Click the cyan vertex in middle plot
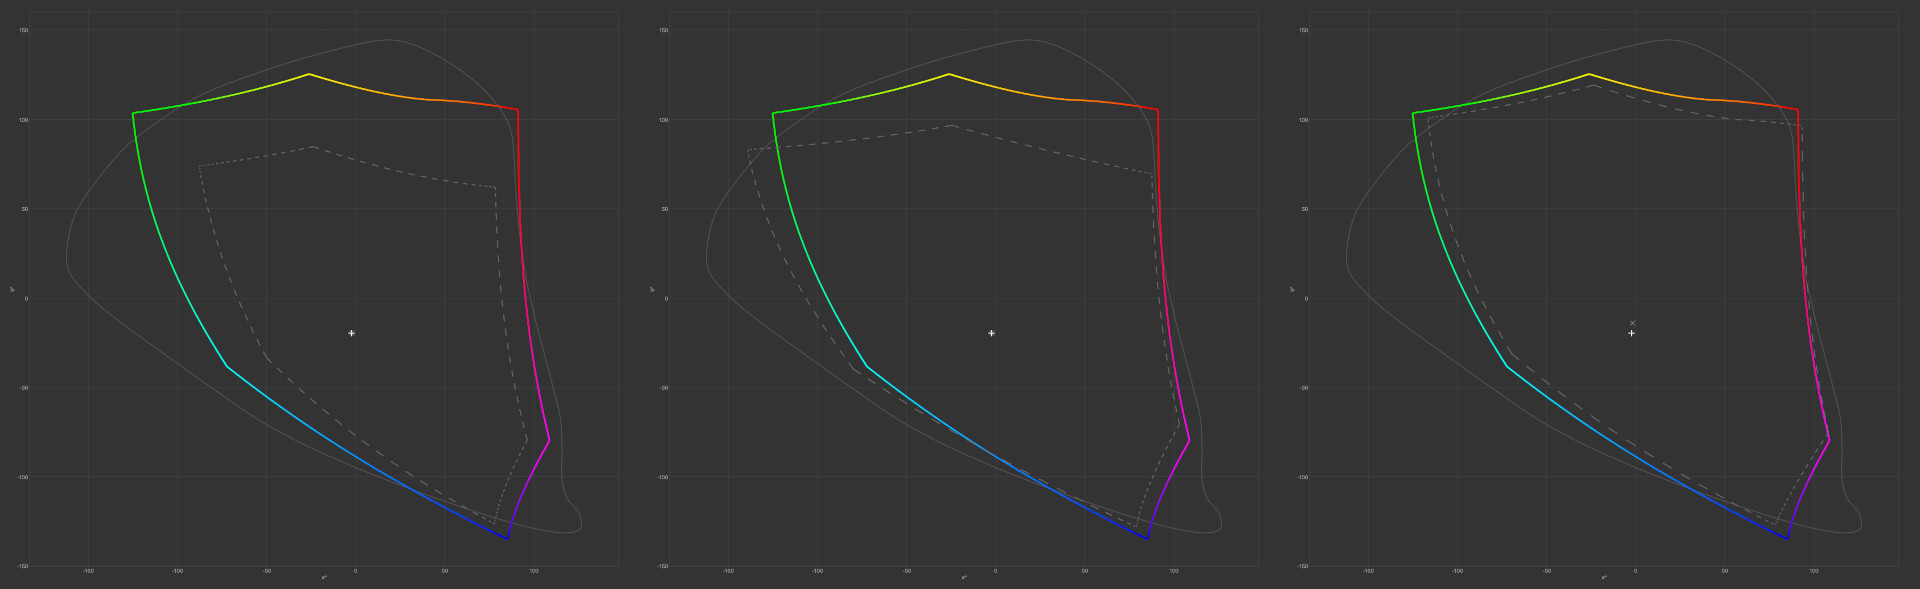 click(x=866, y=366)
